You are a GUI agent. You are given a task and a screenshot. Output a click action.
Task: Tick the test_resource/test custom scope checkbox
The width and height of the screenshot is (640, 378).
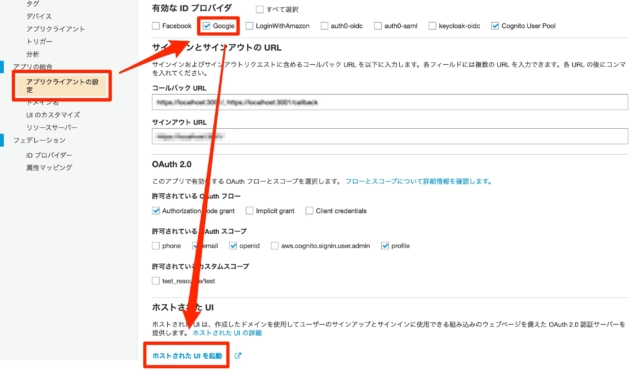click(156, 281)
